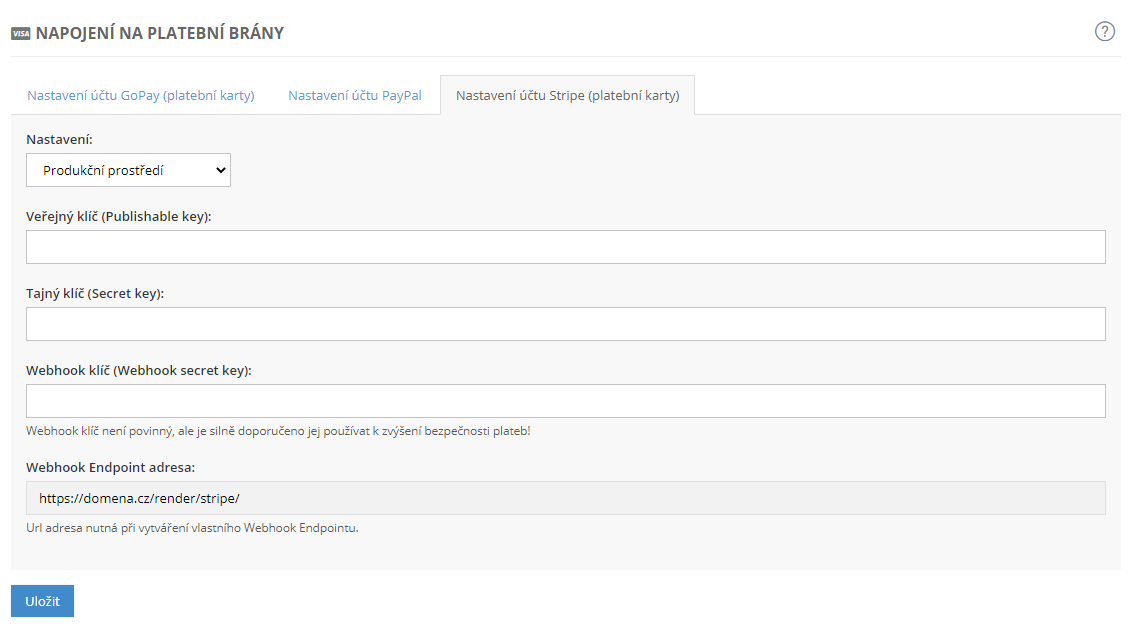Switch to Nastavení účtu GoPay tab

click(141, 96)
